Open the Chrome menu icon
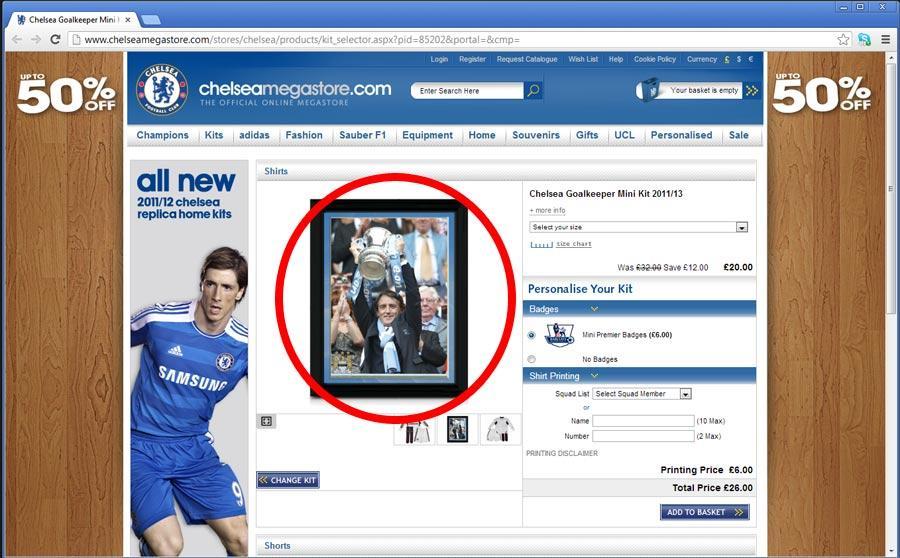The width and height of the screenshot is (900, 558). tap(886, 40)
